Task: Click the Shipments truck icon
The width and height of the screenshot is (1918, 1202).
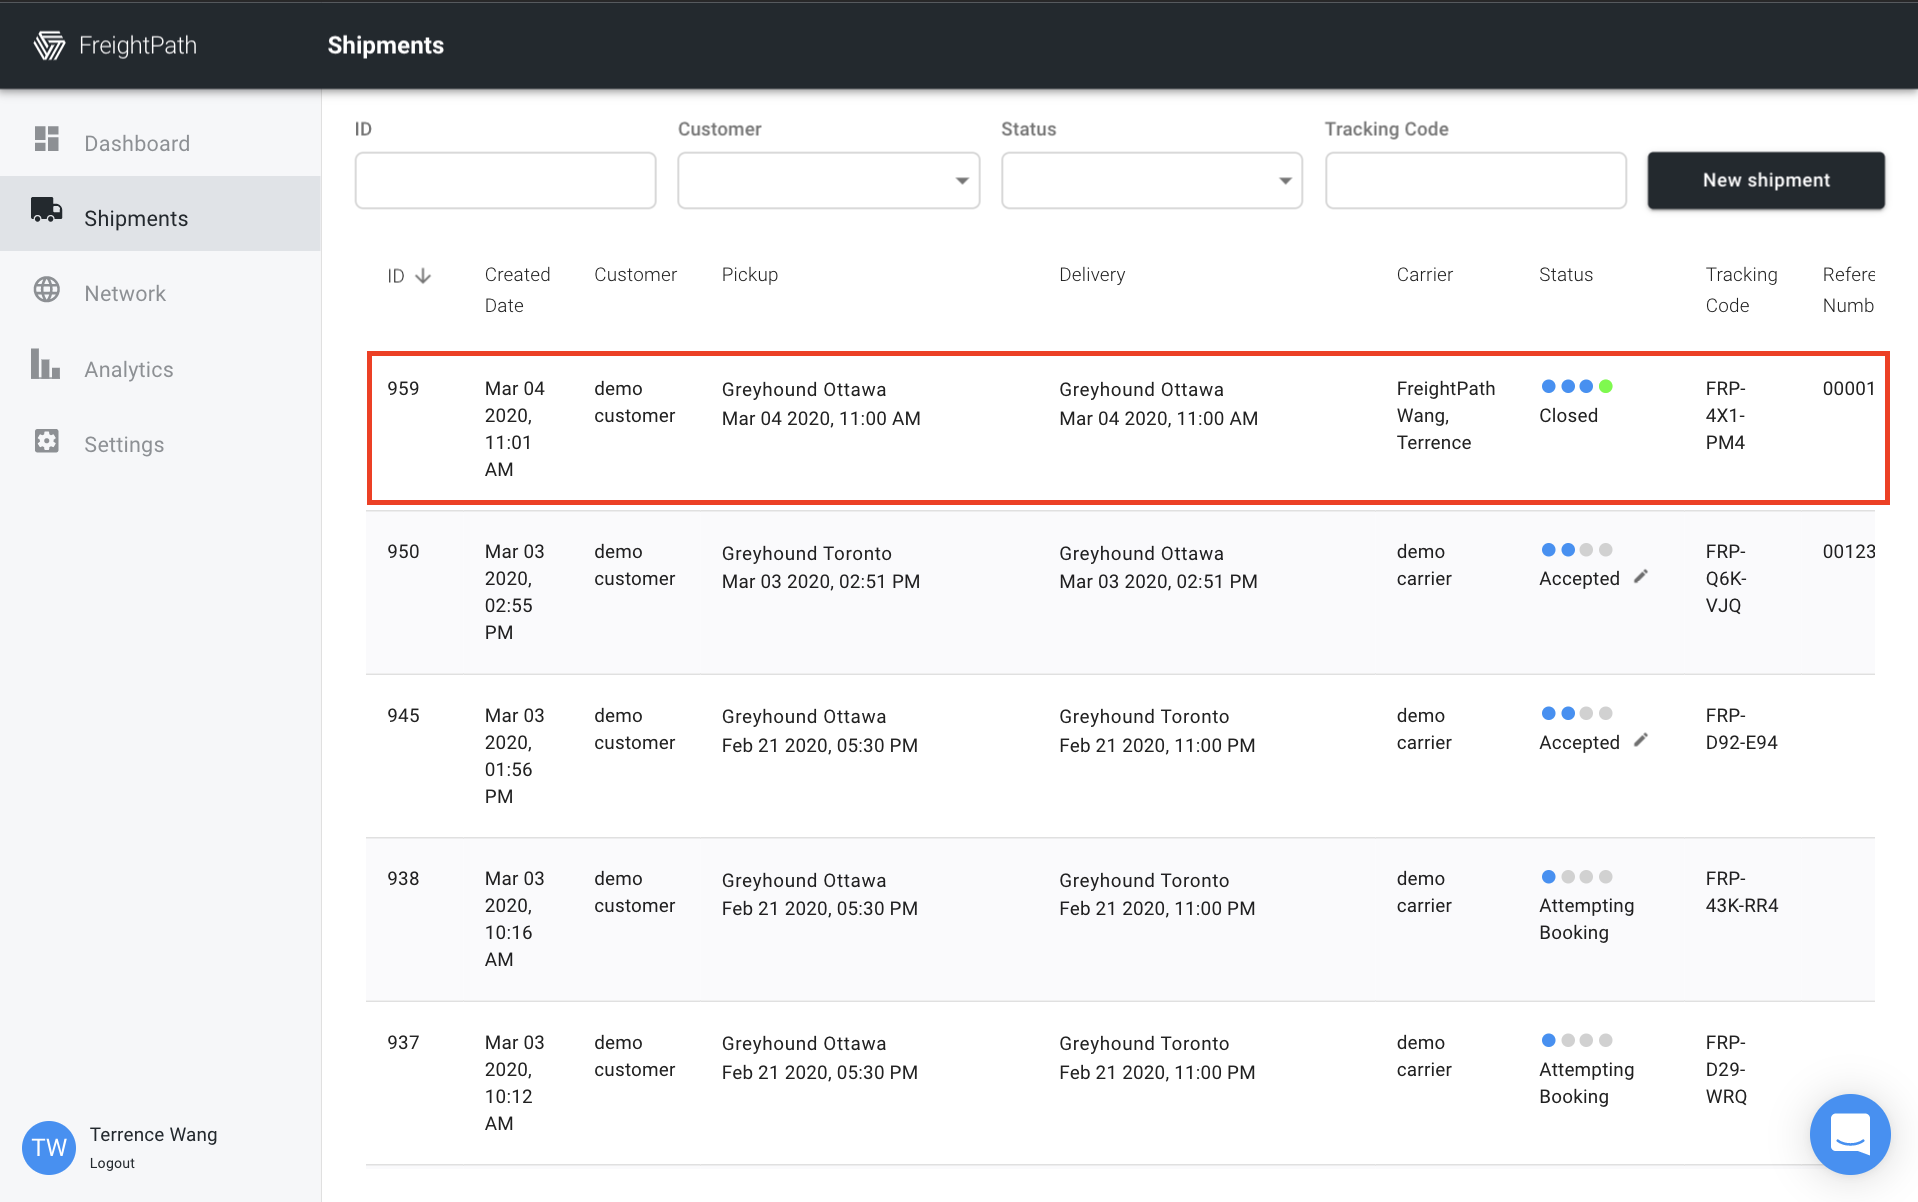Action: click(47, 210)
